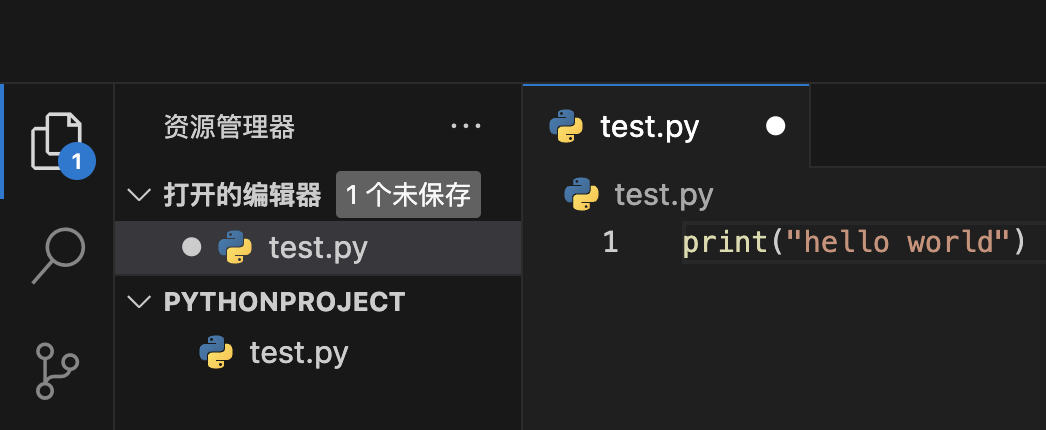Click the Python icon in open editors list
The image size is (1046, 430).
[x=235, y=247]
